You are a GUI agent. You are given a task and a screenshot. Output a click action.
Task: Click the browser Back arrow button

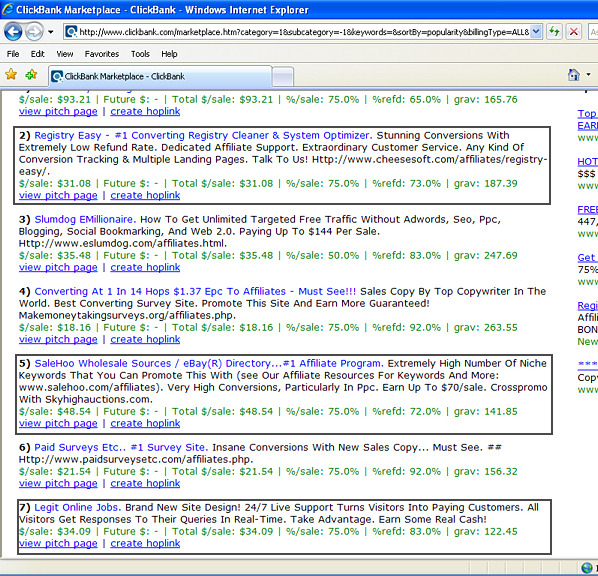pyautogui.click(x=13, y=32)
